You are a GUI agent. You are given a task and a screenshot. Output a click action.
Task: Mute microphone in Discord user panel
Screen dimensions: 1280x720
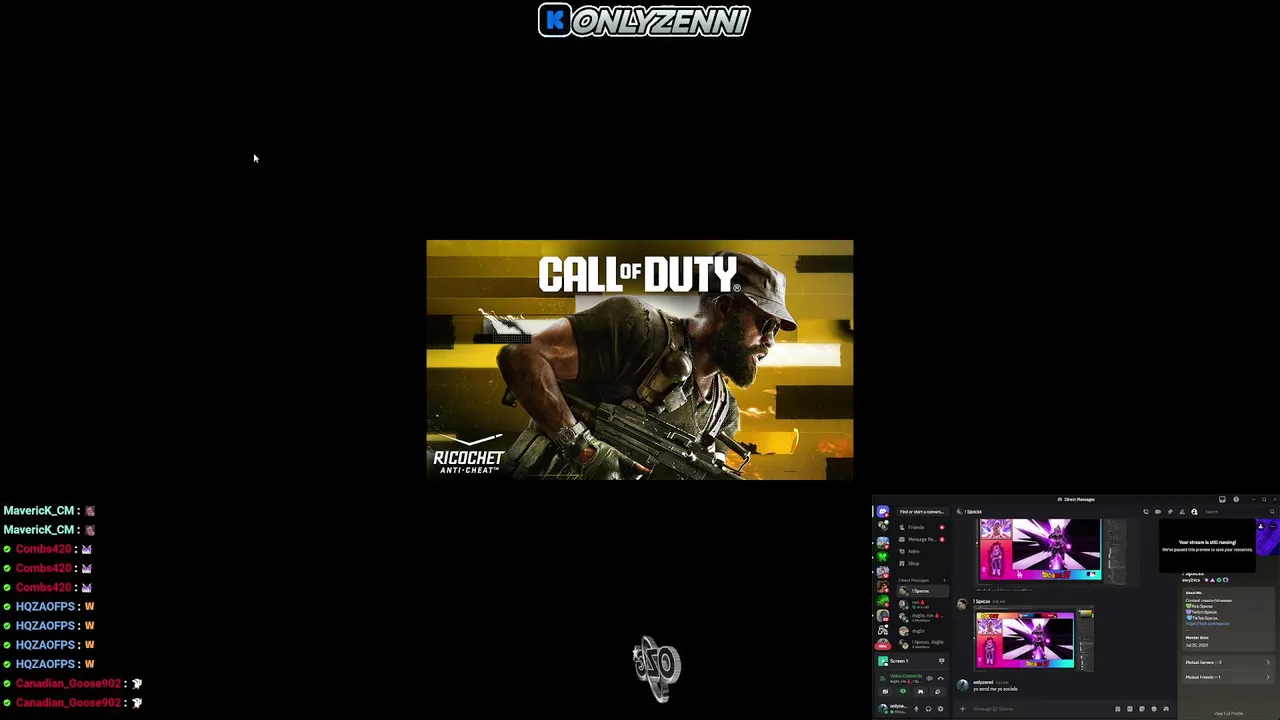(916, 709)
